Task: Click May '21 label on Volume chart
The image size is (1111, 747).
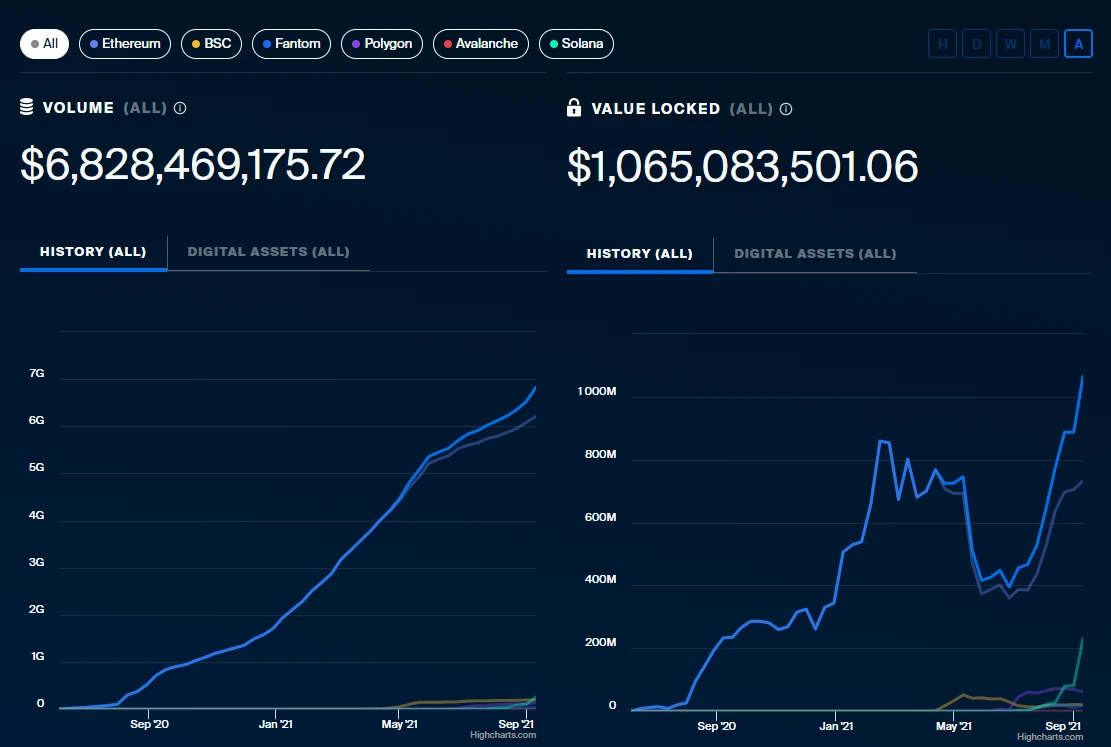Action: pyautogui.click(x=400, y=724)
